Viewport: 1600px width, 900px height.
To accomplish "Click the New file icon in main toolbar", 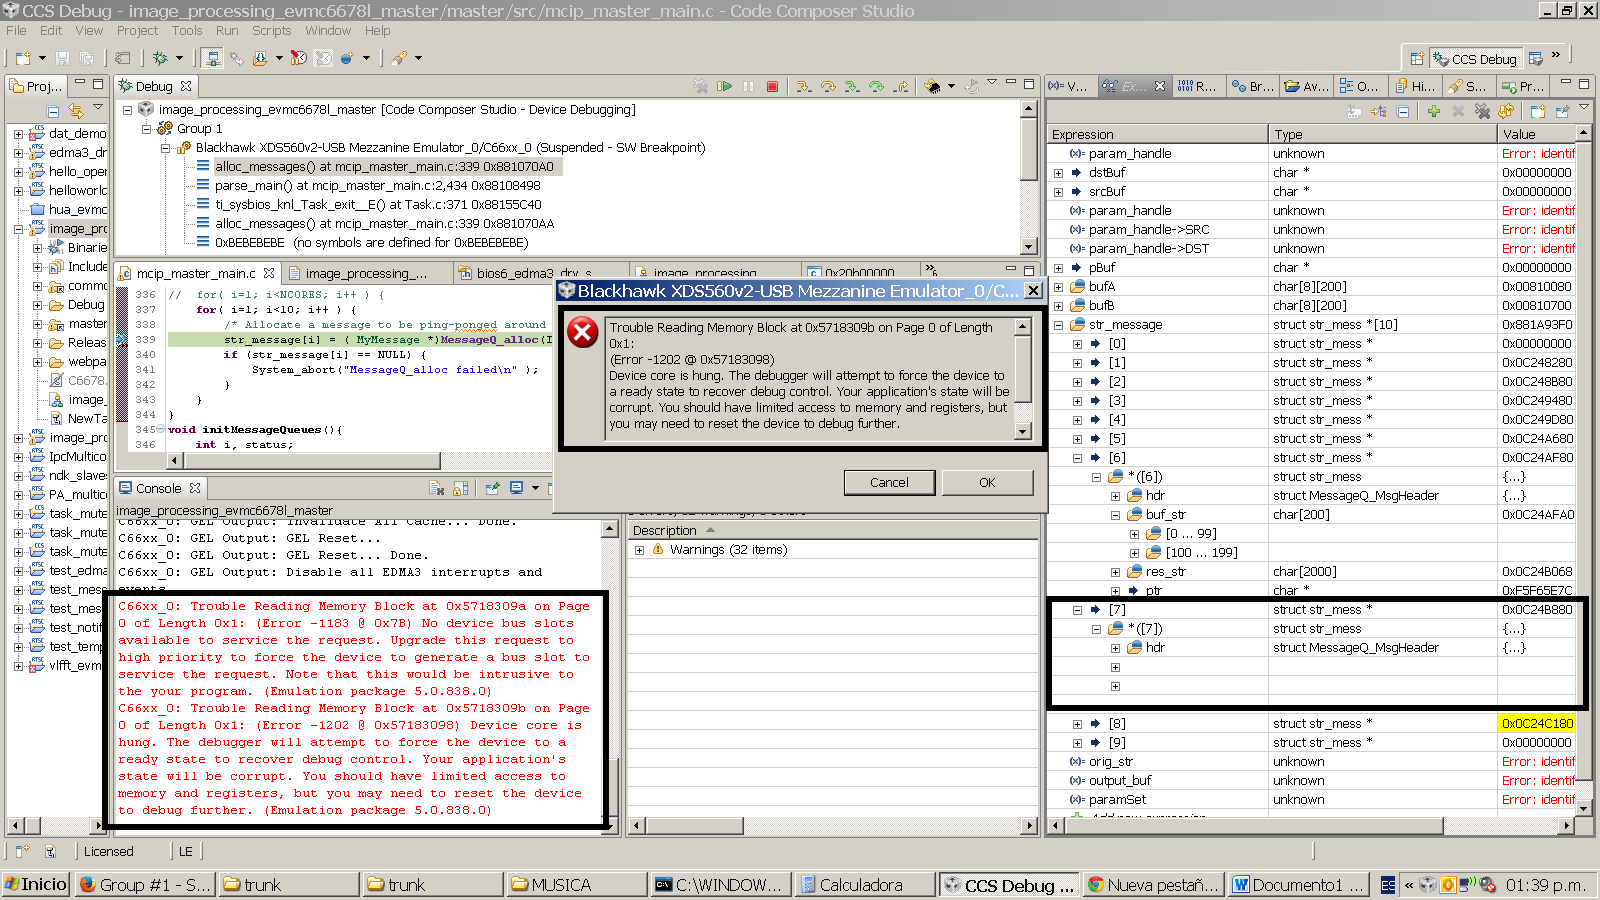I will tap(24, 58).
